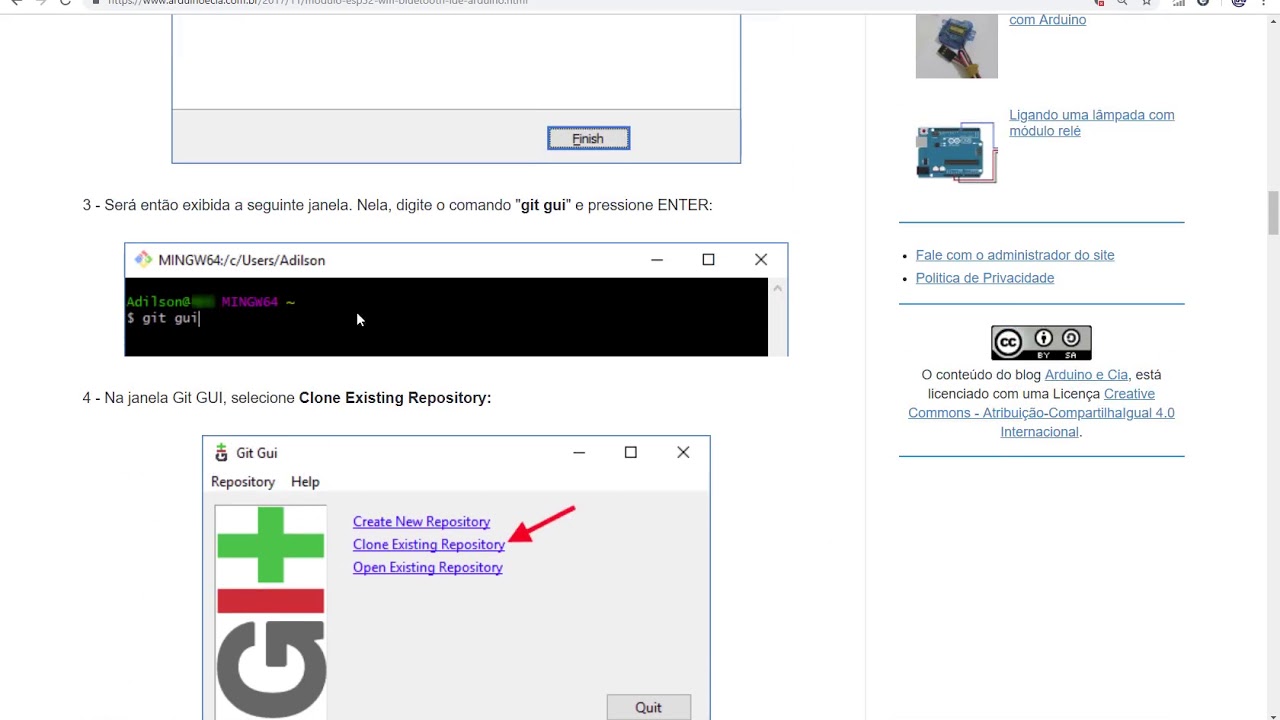Minimize the MINGW64 terminal window
This screenshot has height=720, width=1280.
[657, 260]
